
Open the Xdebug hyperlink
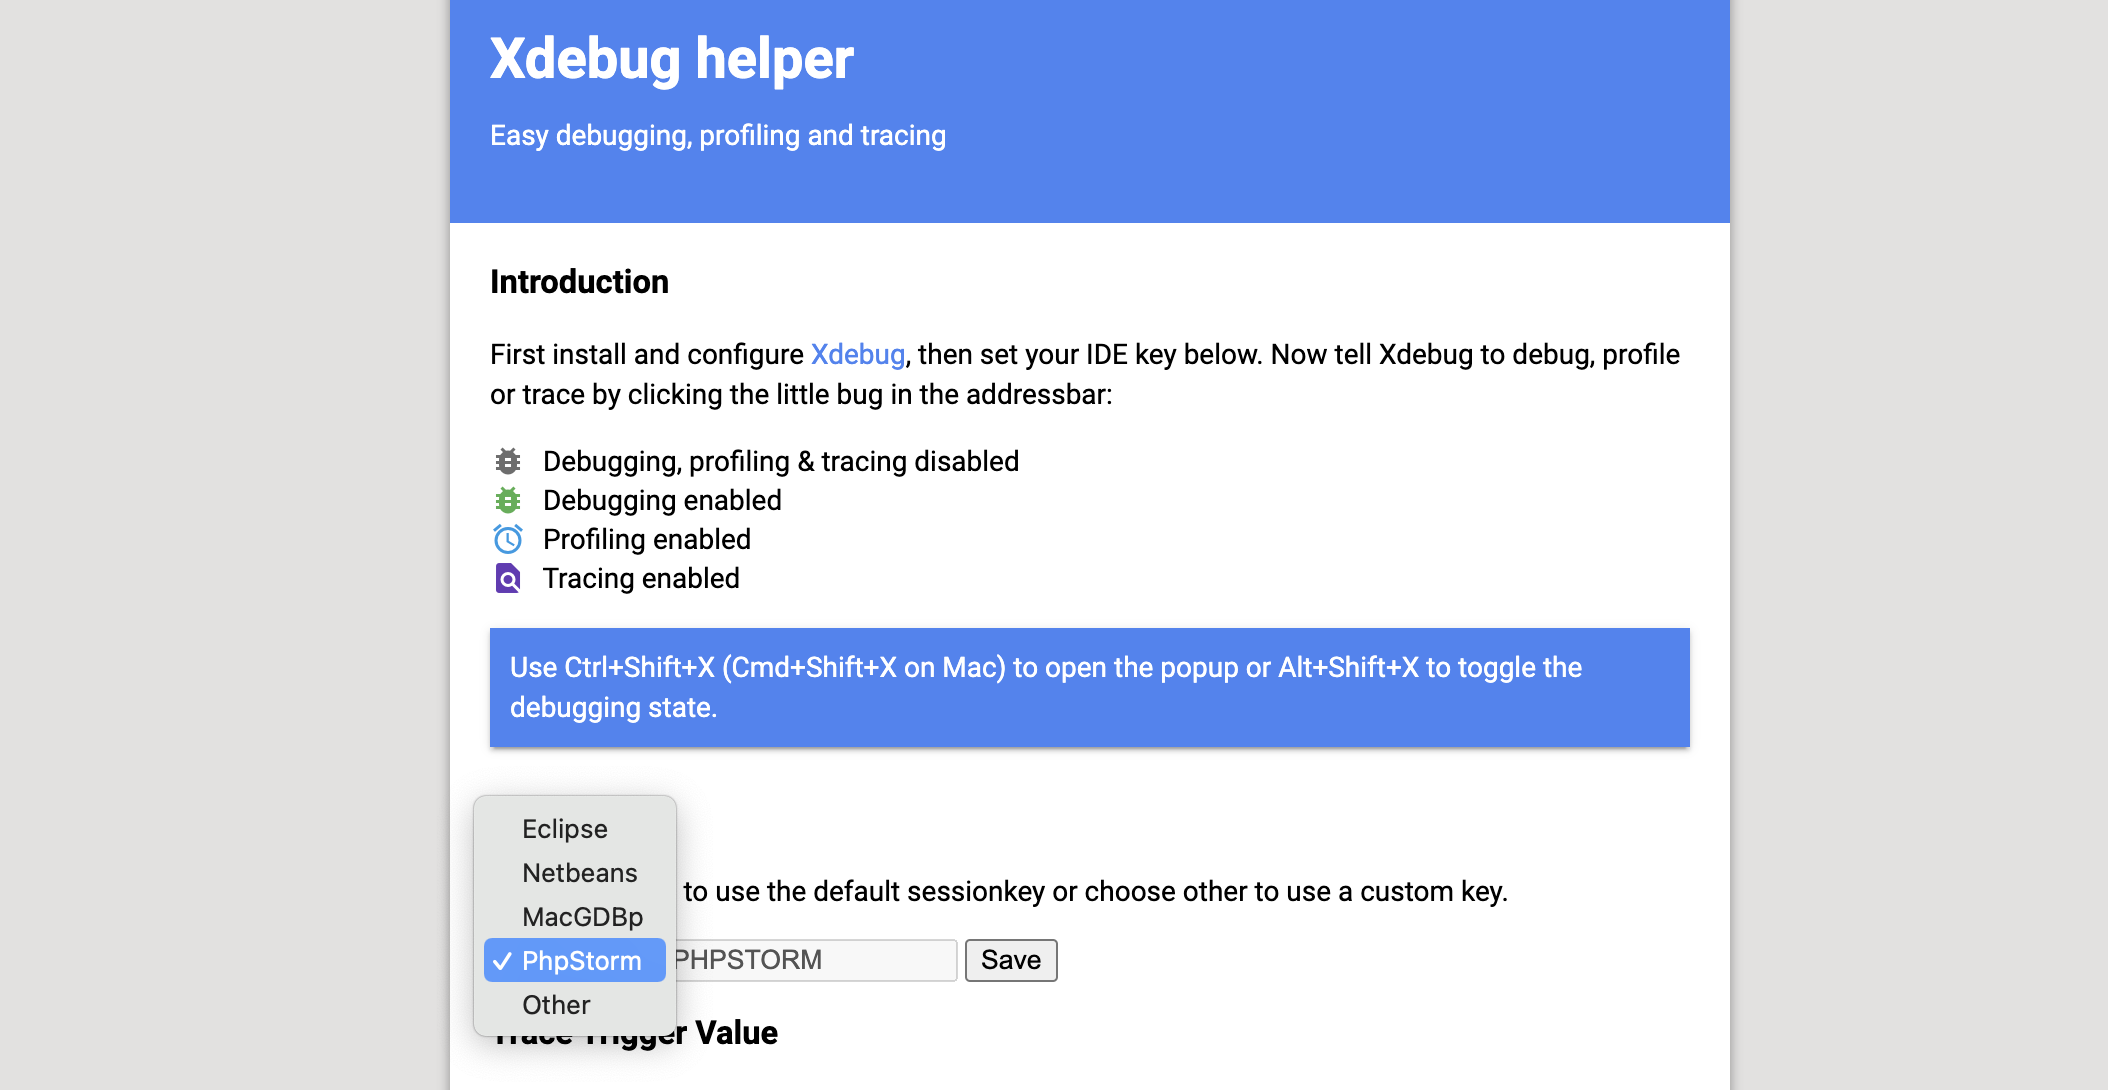pos(856,354)
